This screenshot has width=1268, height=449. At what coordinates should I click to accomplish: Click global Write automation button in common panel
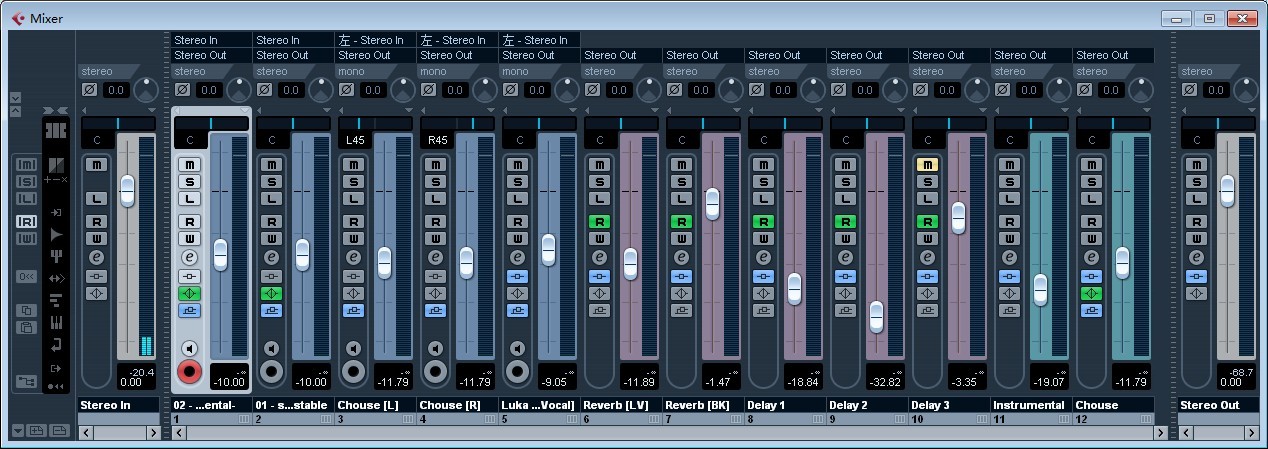point(27,238)
